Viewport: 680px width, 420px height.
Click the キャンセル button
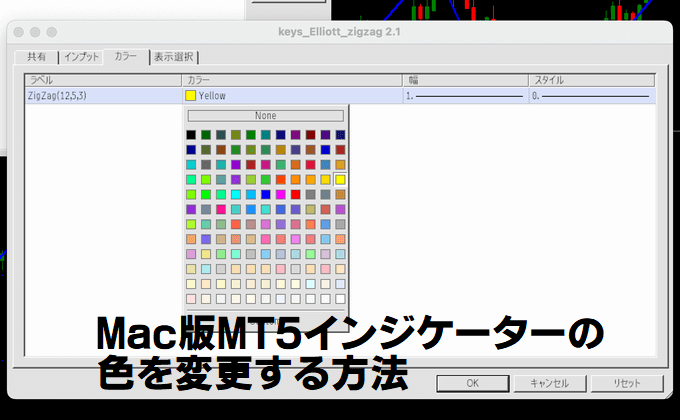point(549,383)
